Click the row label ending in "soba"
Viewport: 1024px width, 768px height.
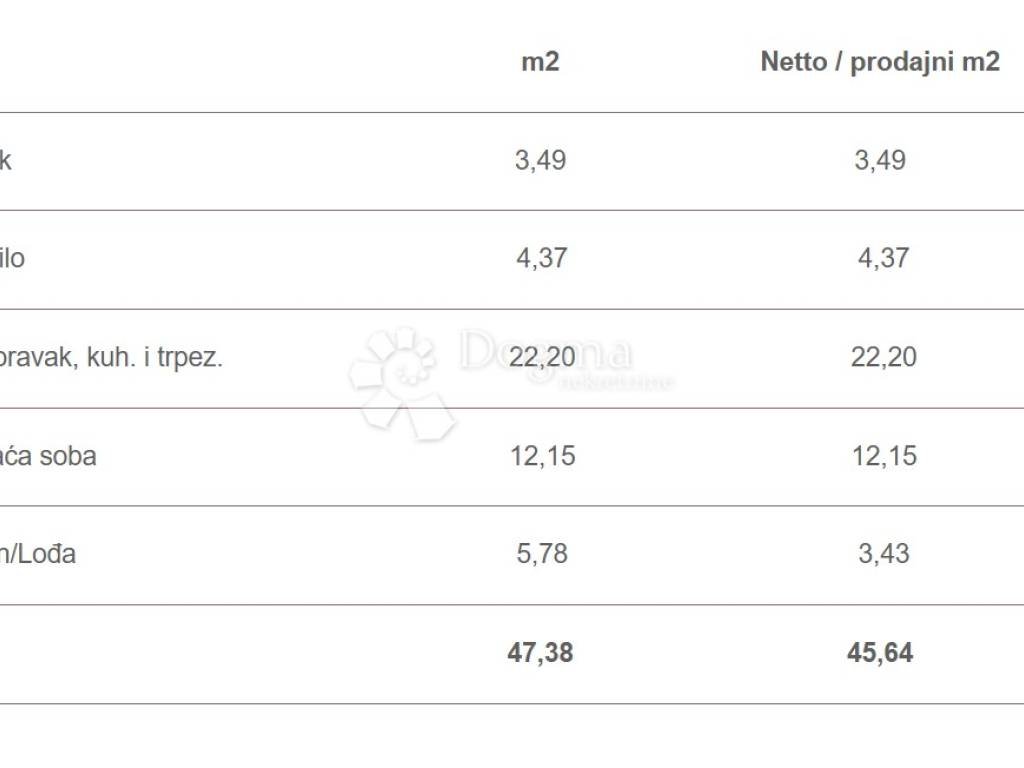(48, 456)
